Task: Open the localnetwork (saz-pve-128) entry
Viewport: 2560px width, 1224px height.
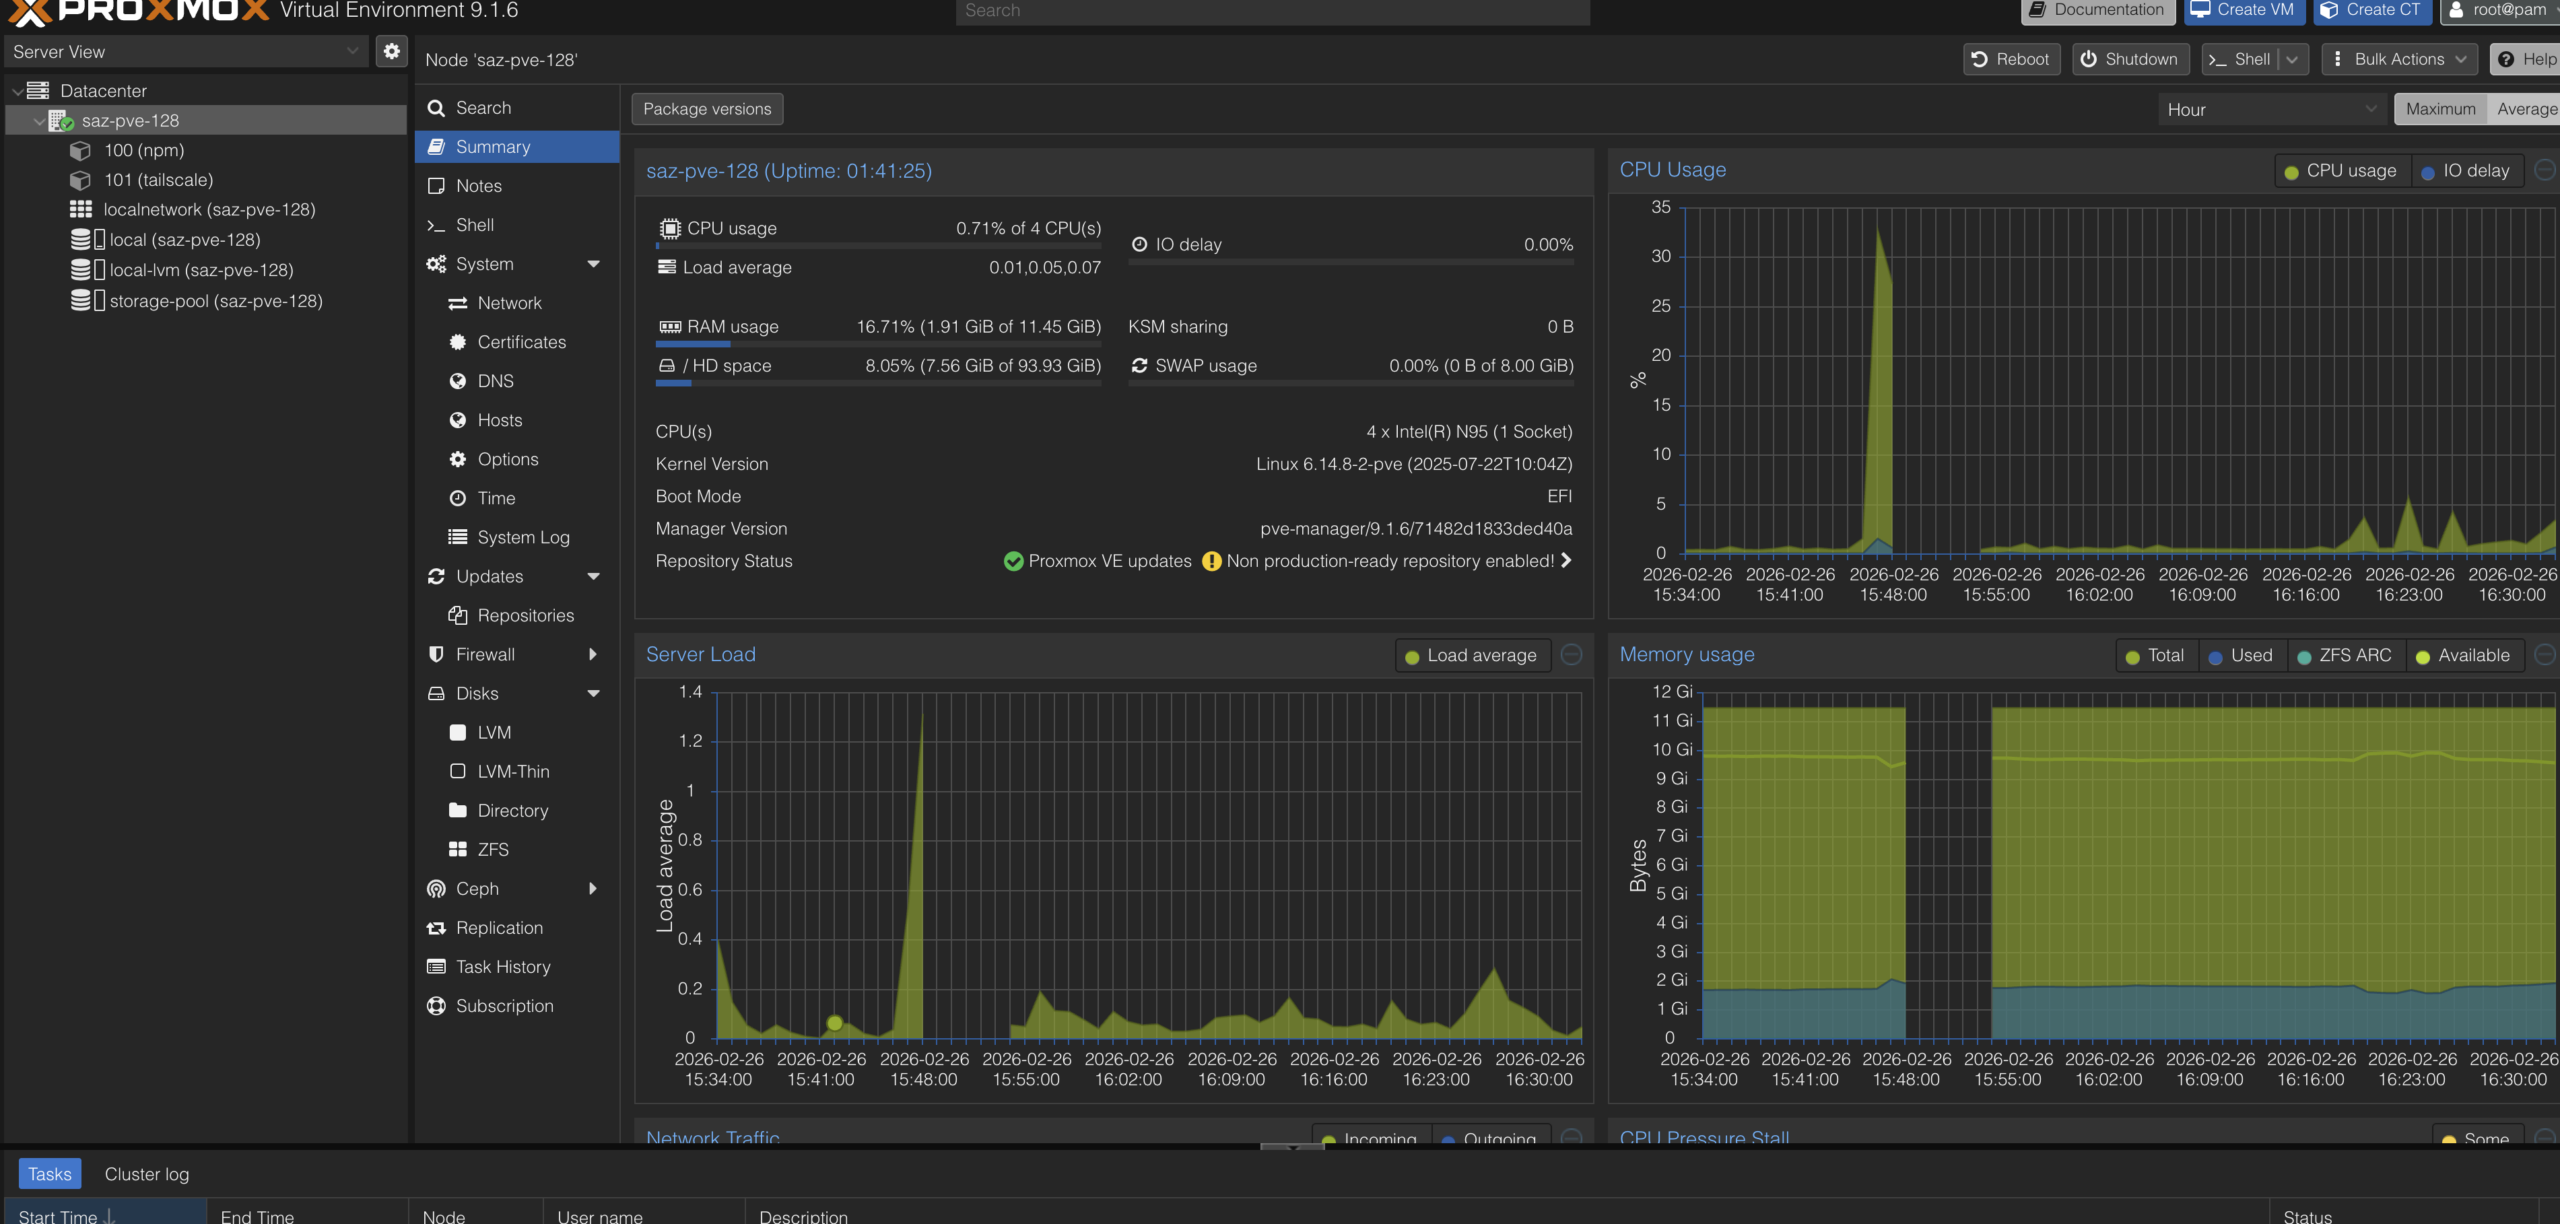Action: [x=209, y=210]
